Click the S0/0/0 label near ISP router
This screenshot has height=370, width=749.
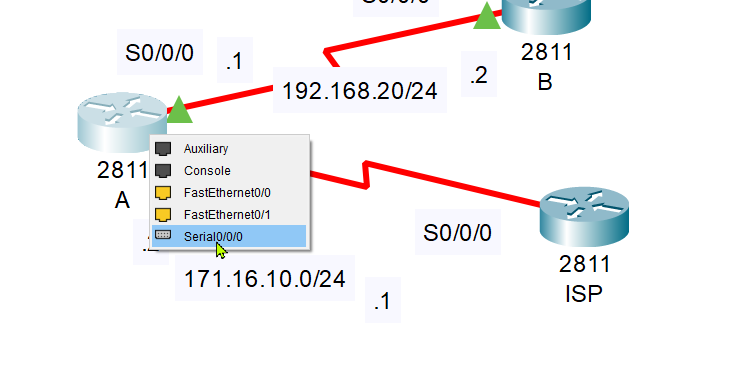point(457,233)
